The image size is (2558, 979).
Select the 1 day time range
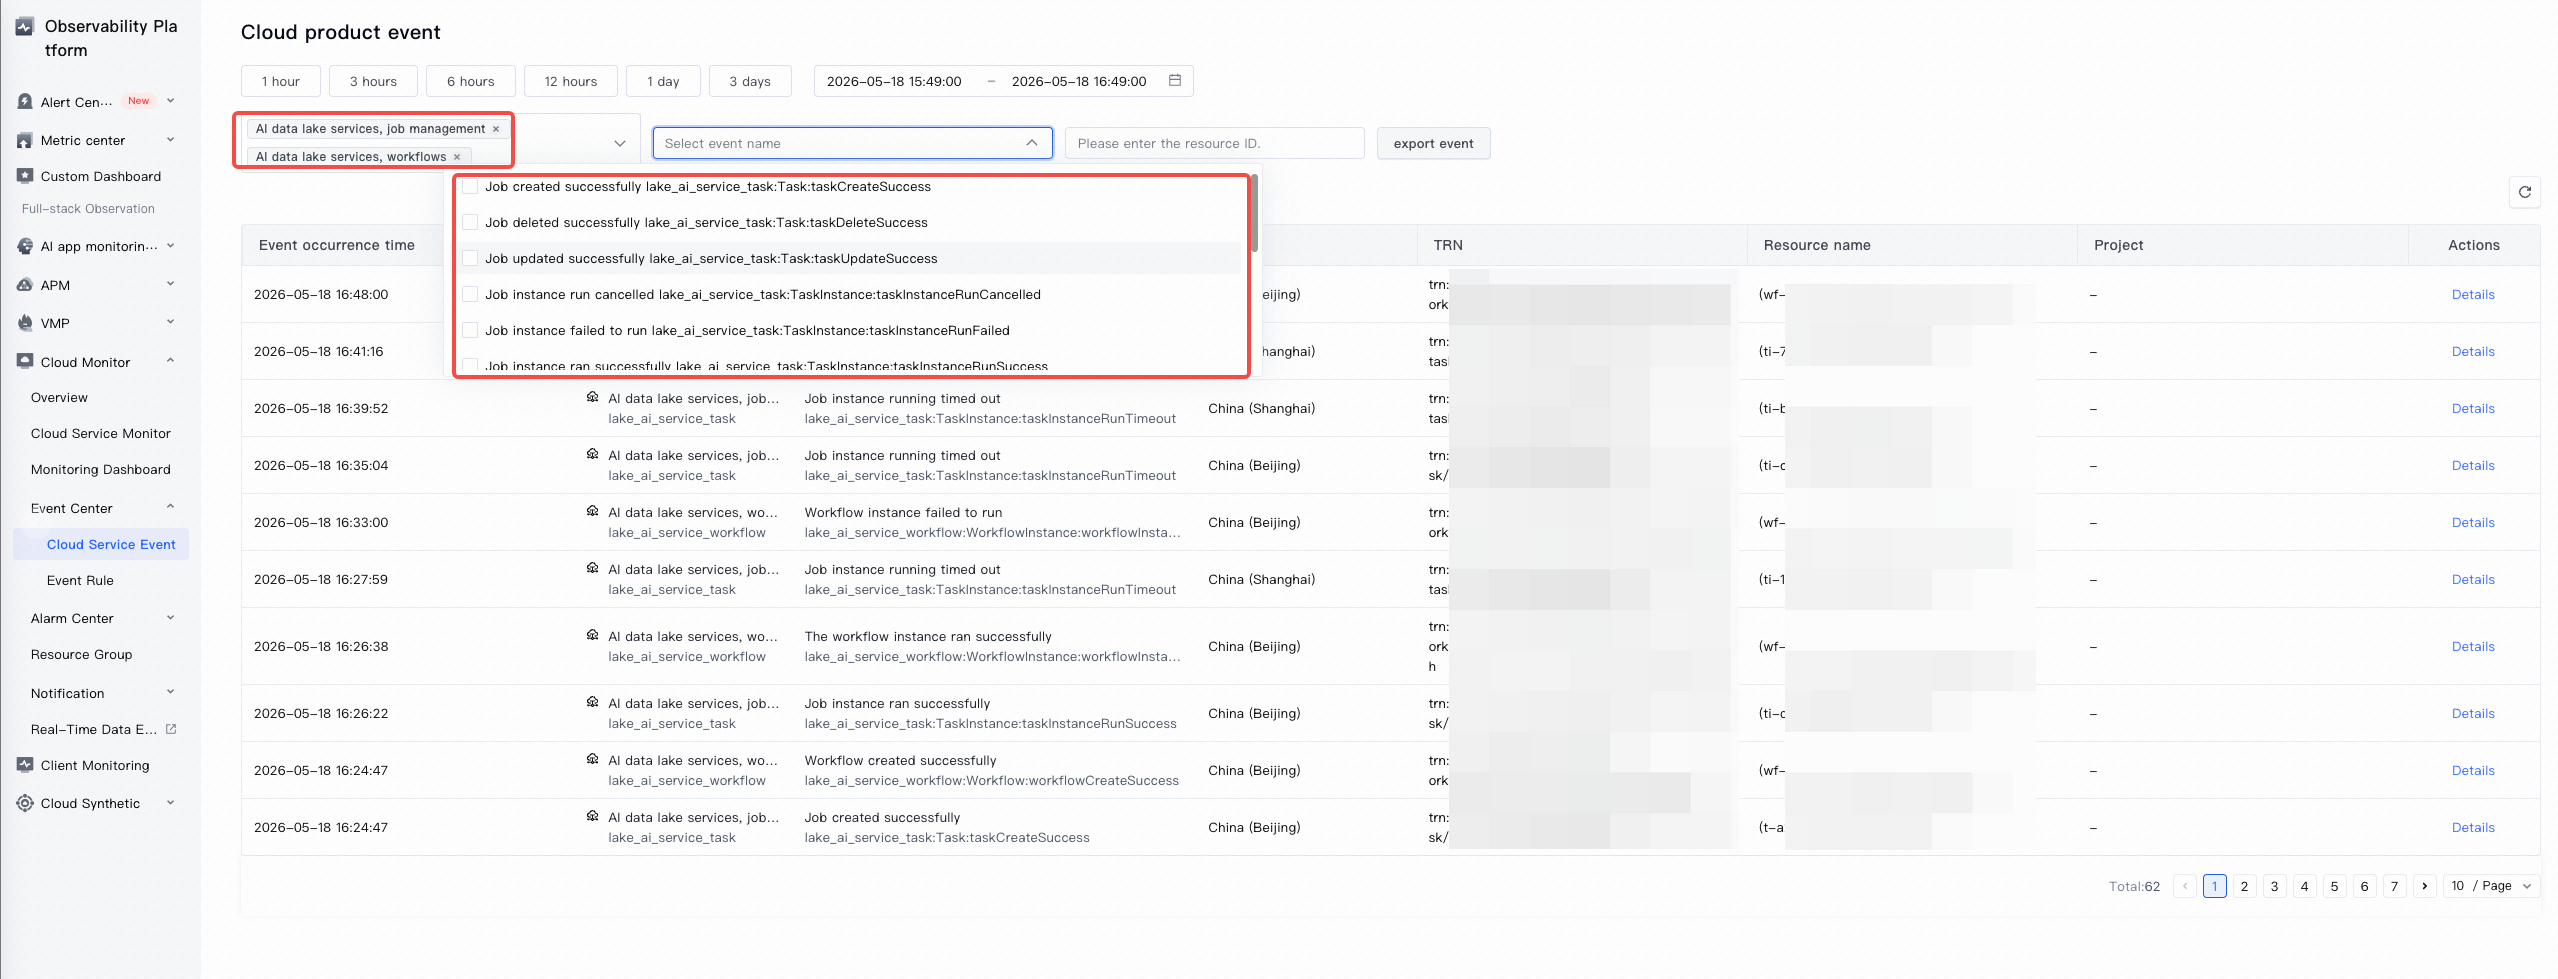tap(663, 81)
